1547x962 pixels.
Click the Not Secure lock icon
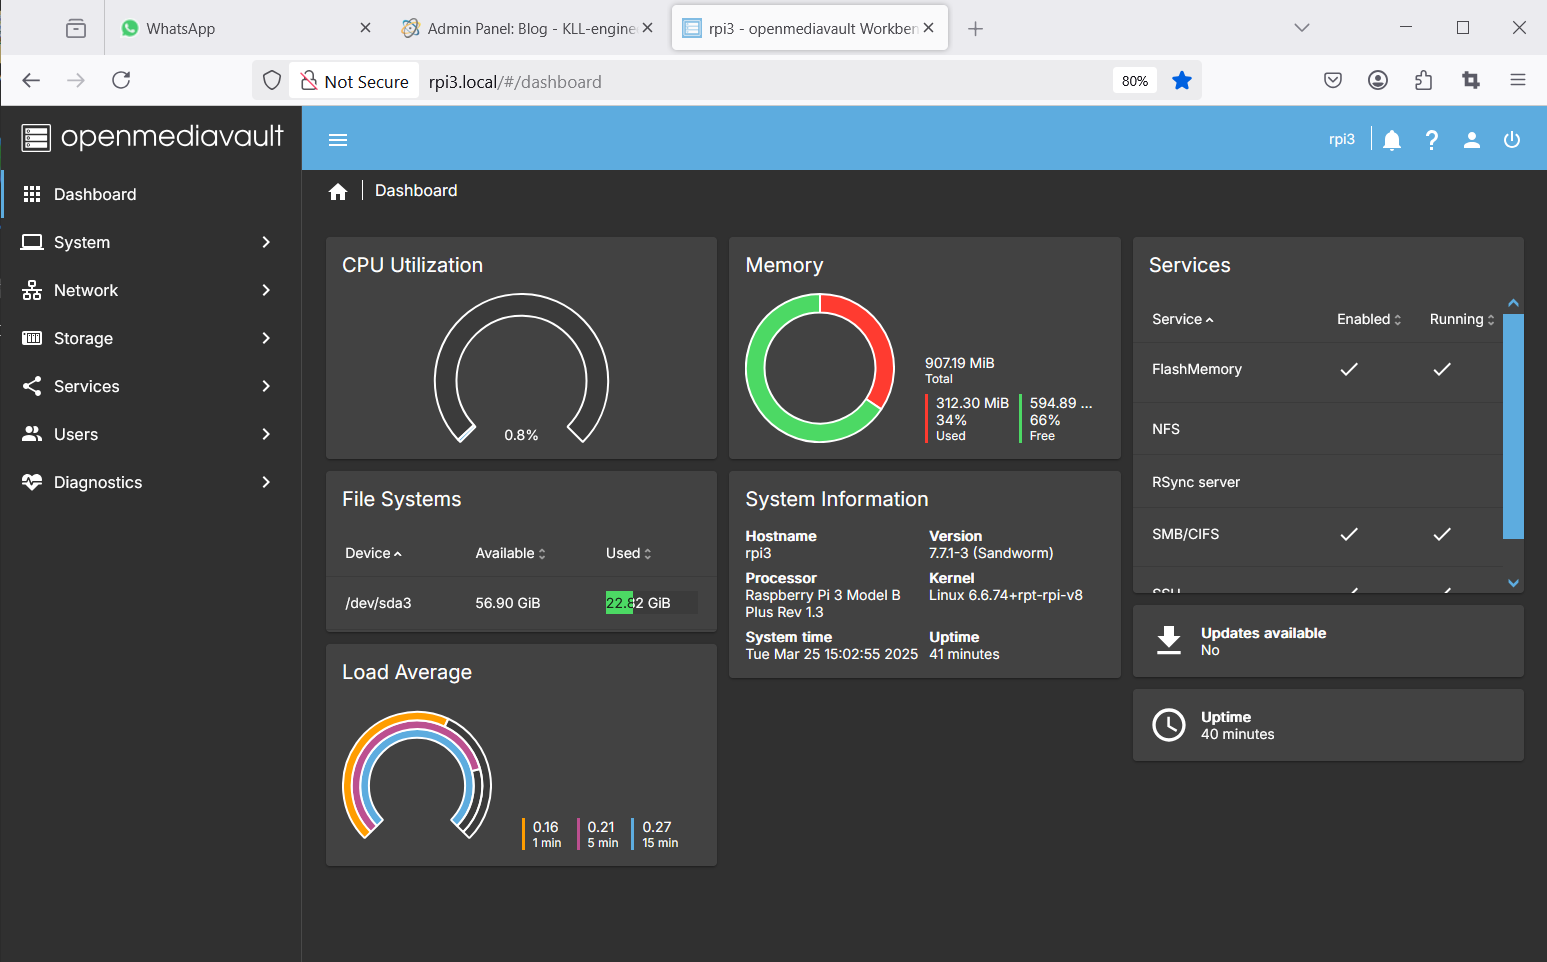pos(309,81)
